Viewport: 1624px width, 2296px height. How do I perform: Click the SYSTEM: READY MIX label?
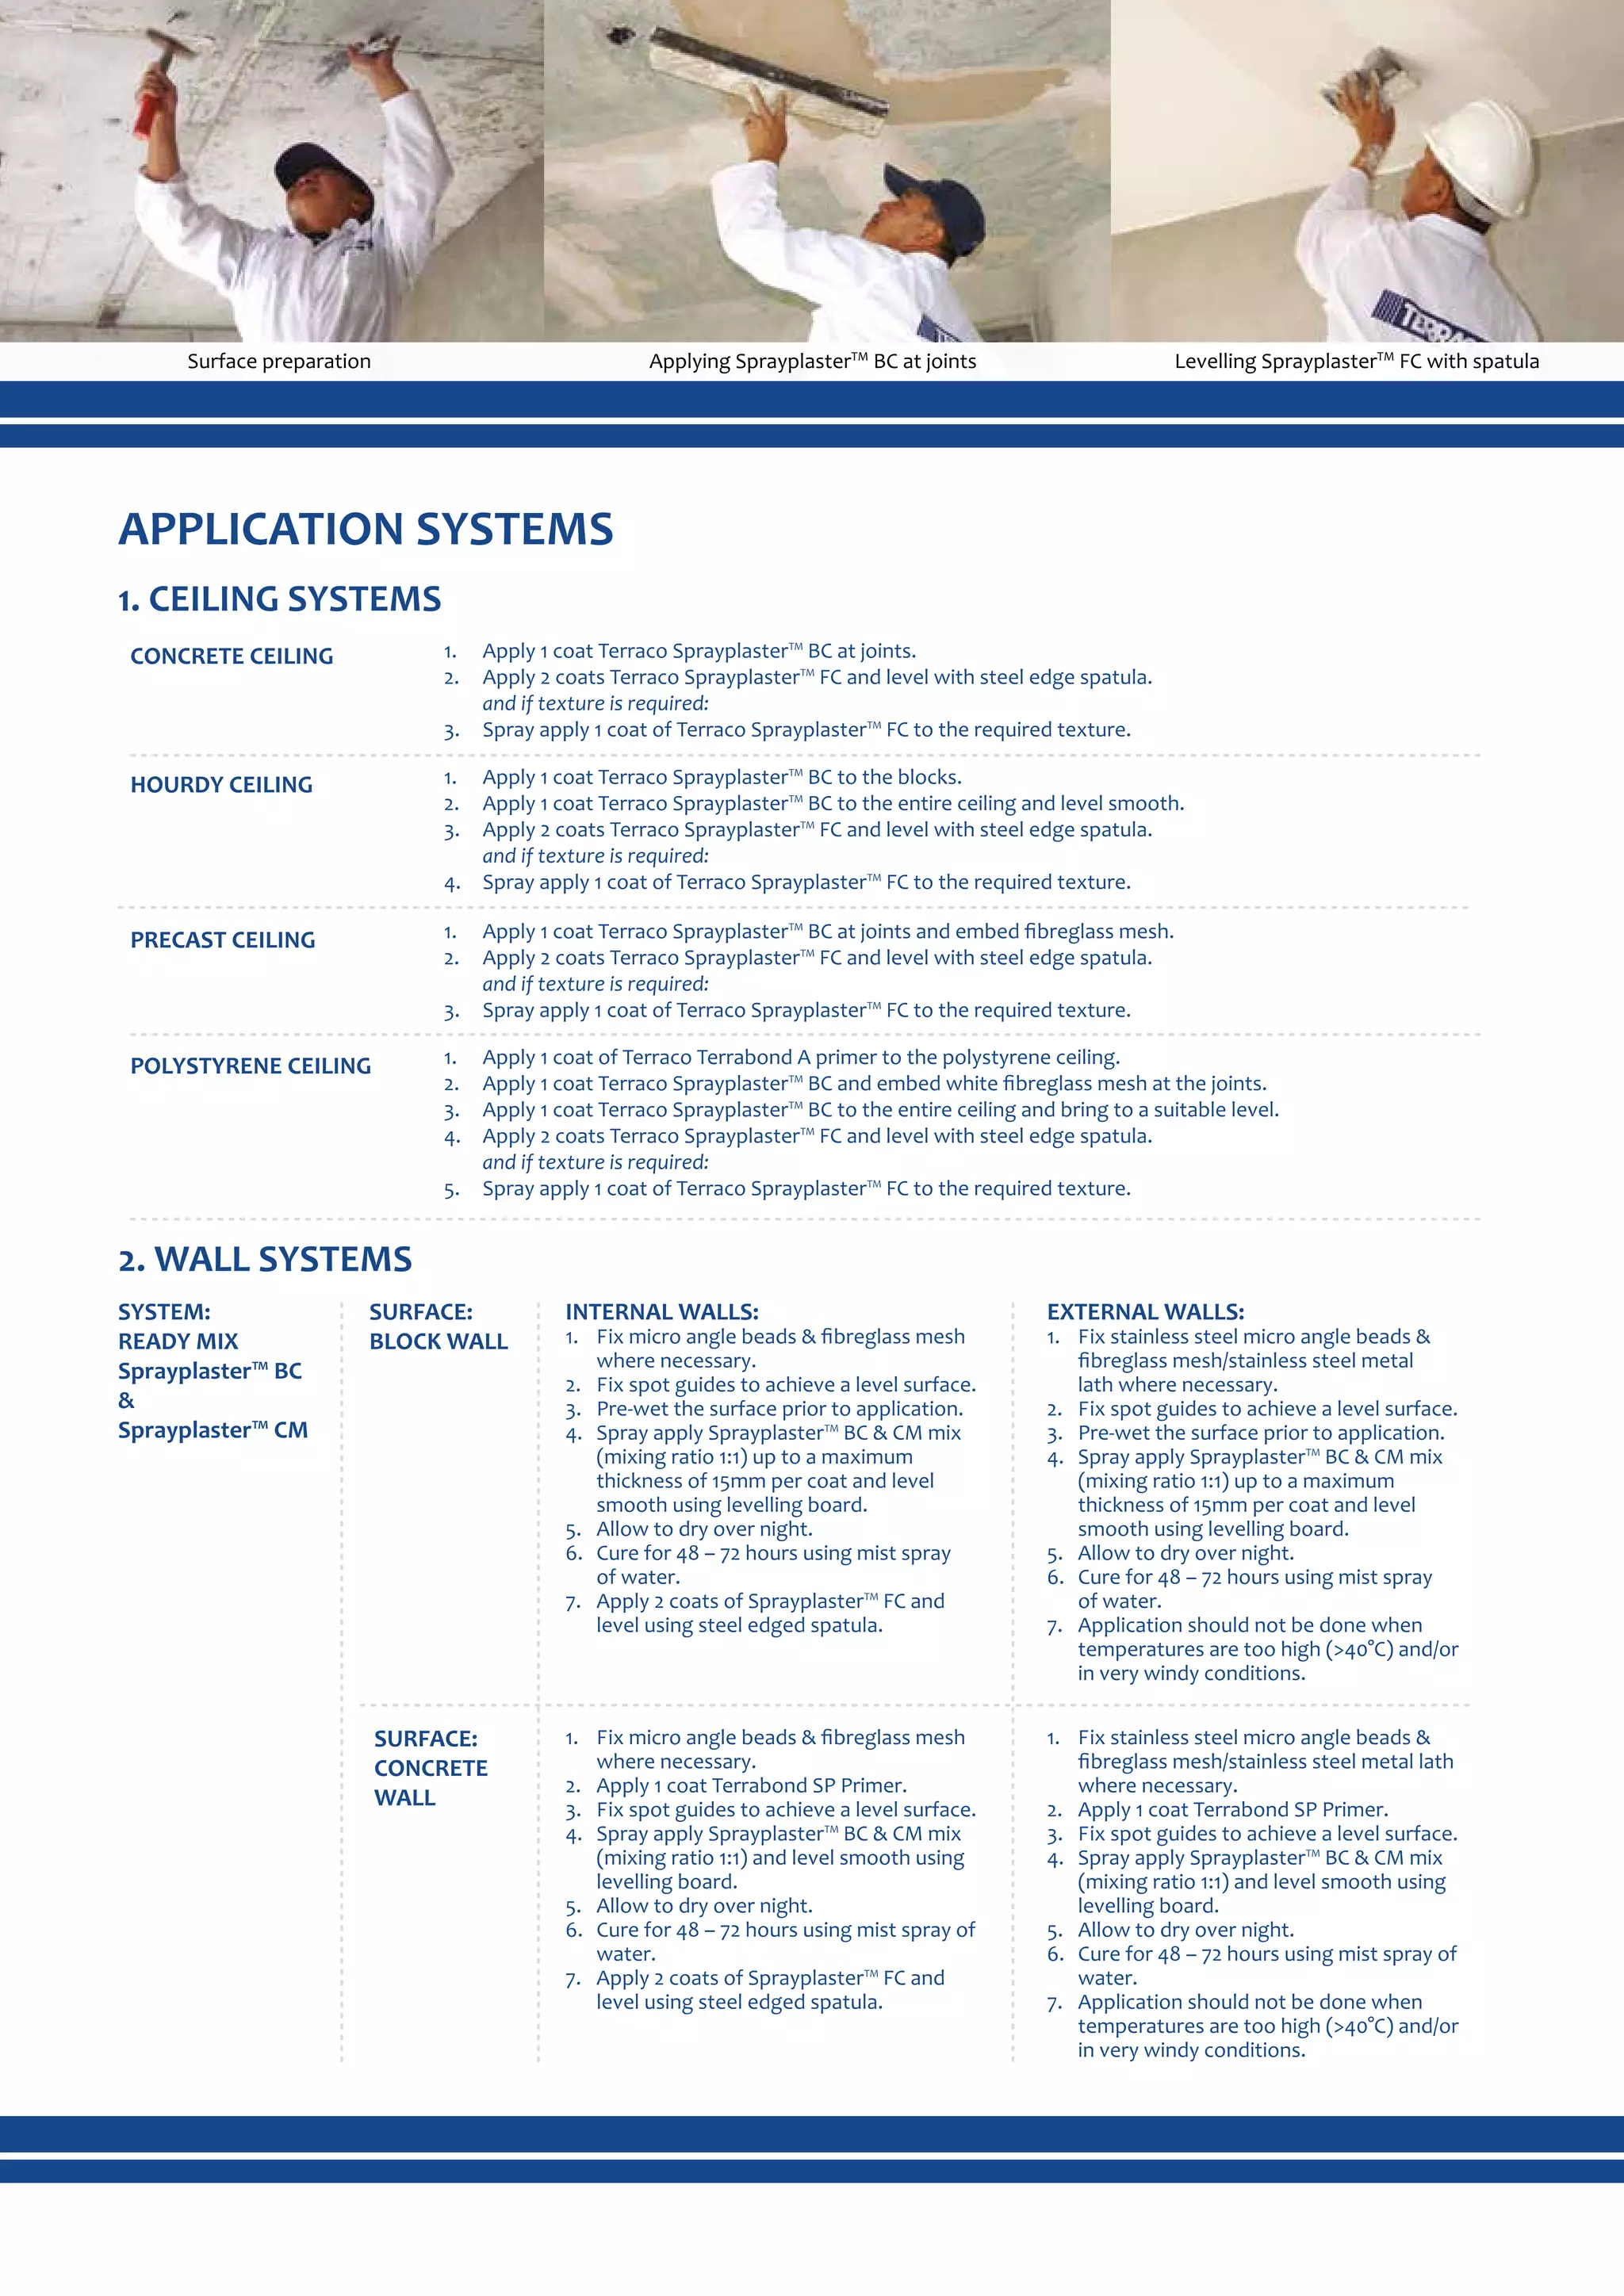pos(178,1326)
